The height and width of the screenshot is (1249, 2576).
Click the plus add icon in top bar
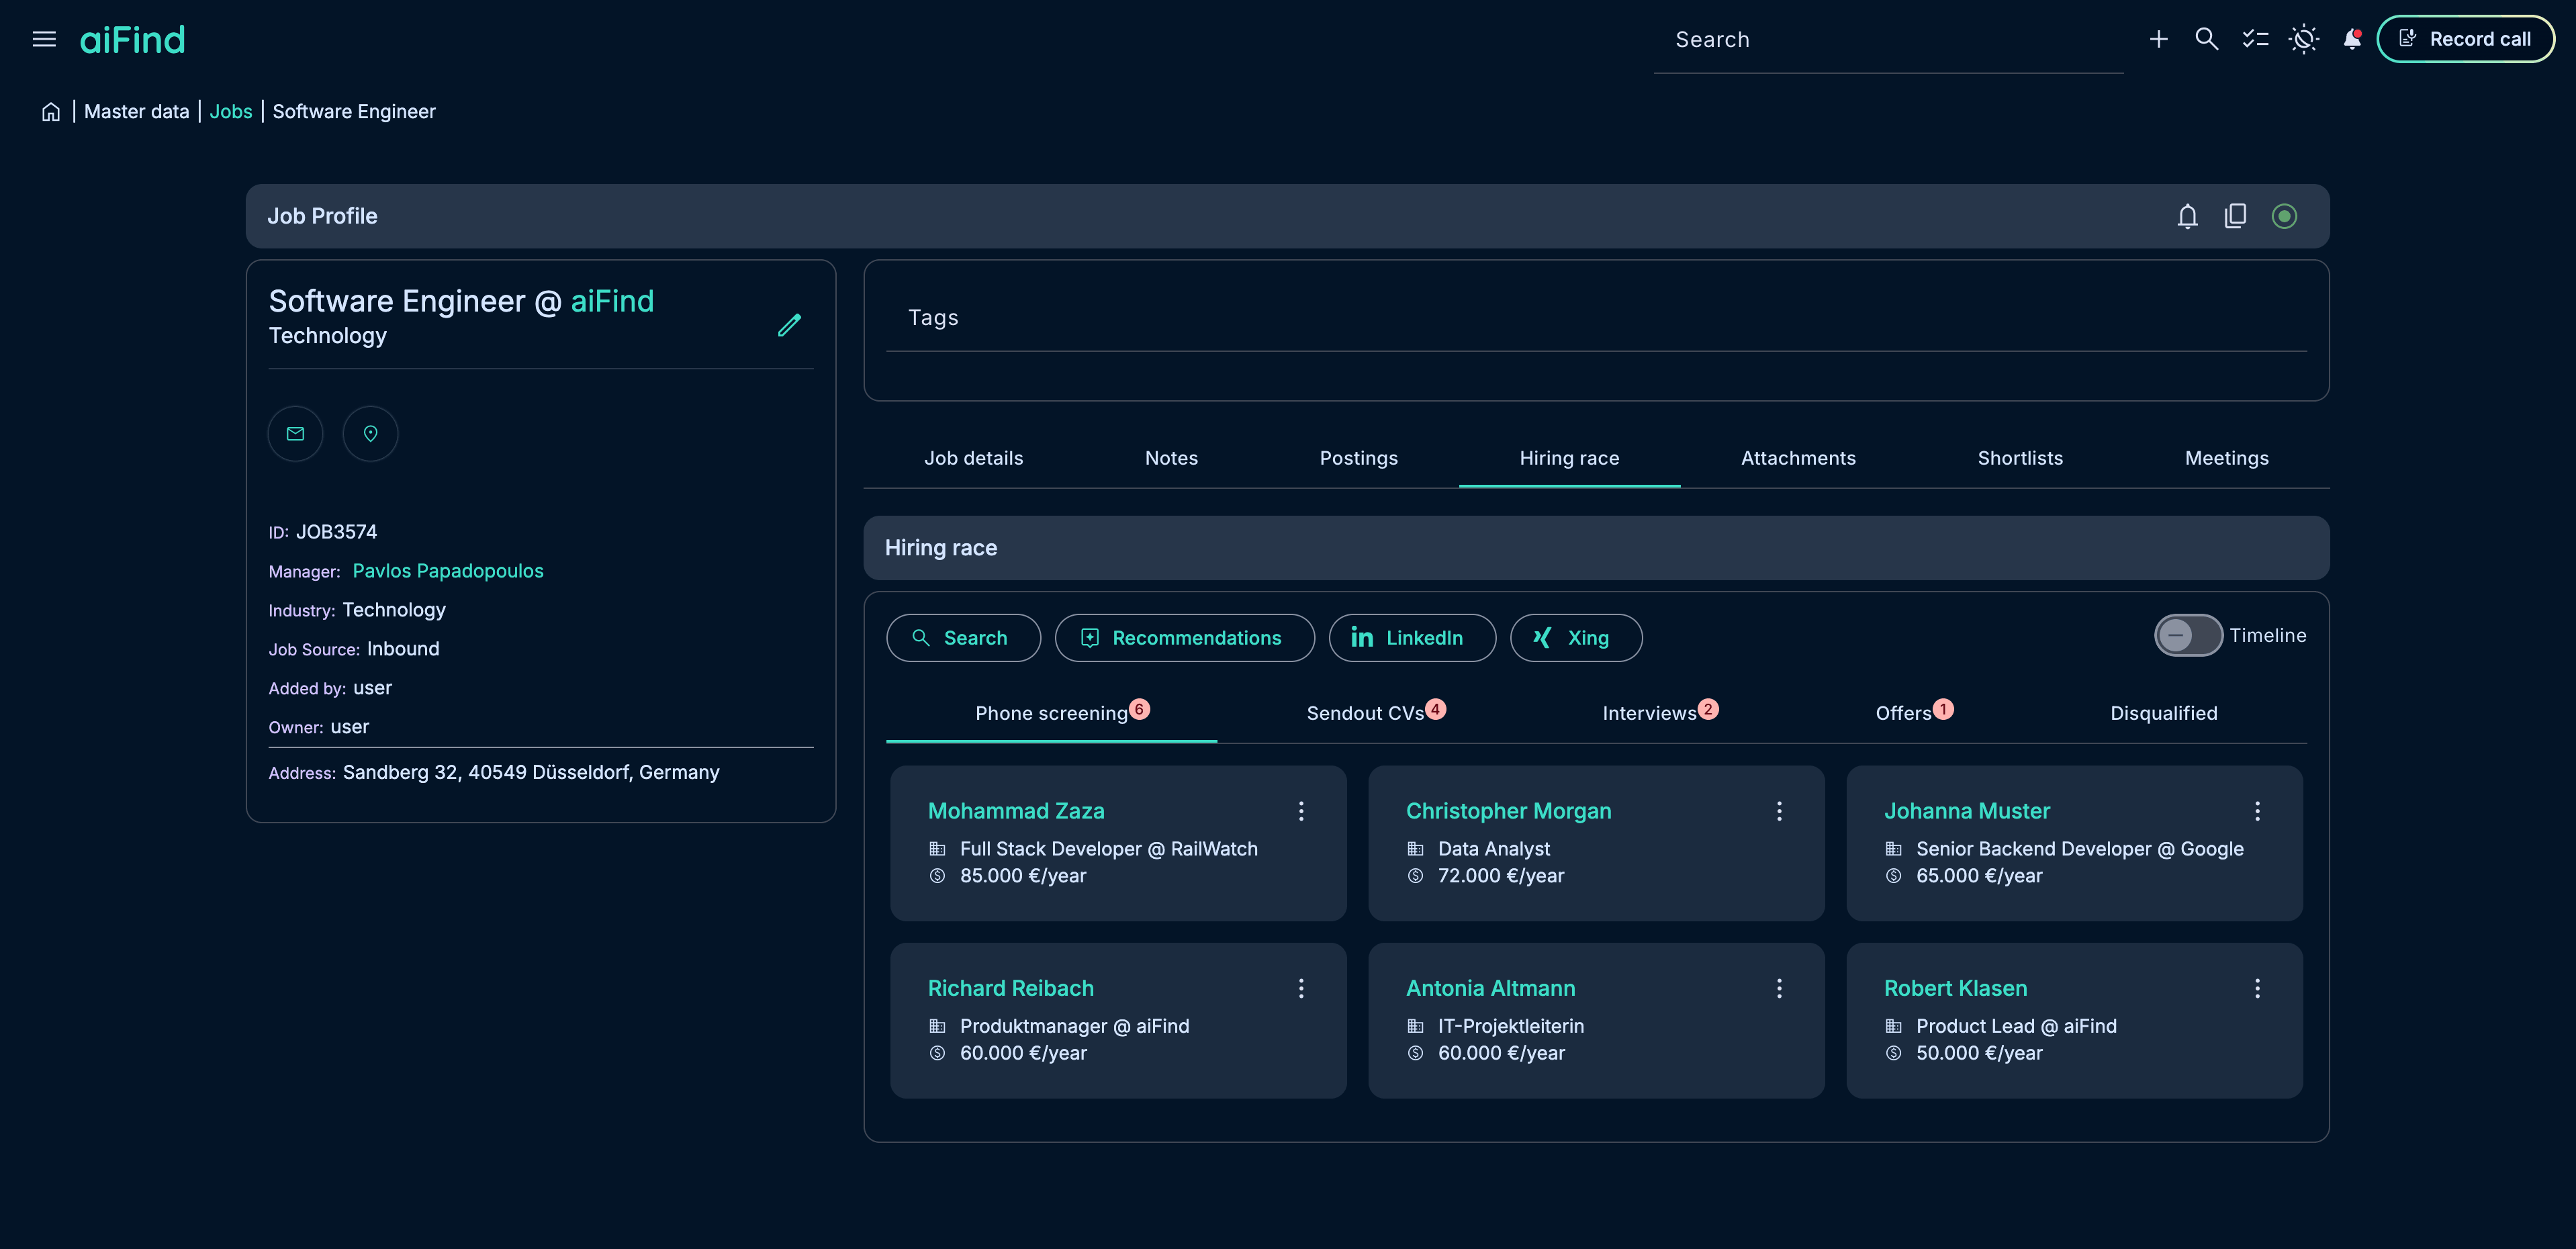[2158, 39]
